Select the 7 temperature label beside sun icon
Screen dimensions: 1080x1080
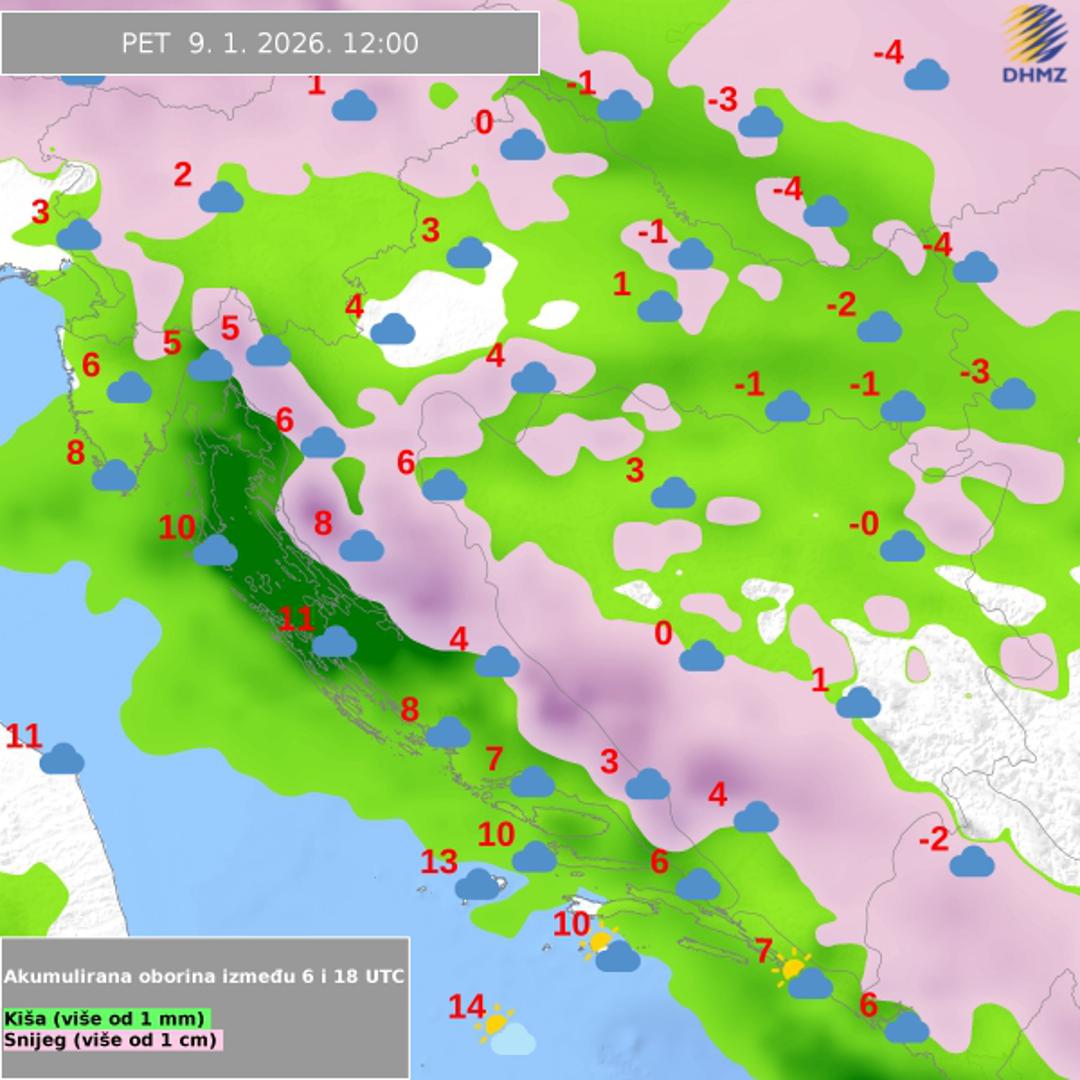tap(763, 950)
